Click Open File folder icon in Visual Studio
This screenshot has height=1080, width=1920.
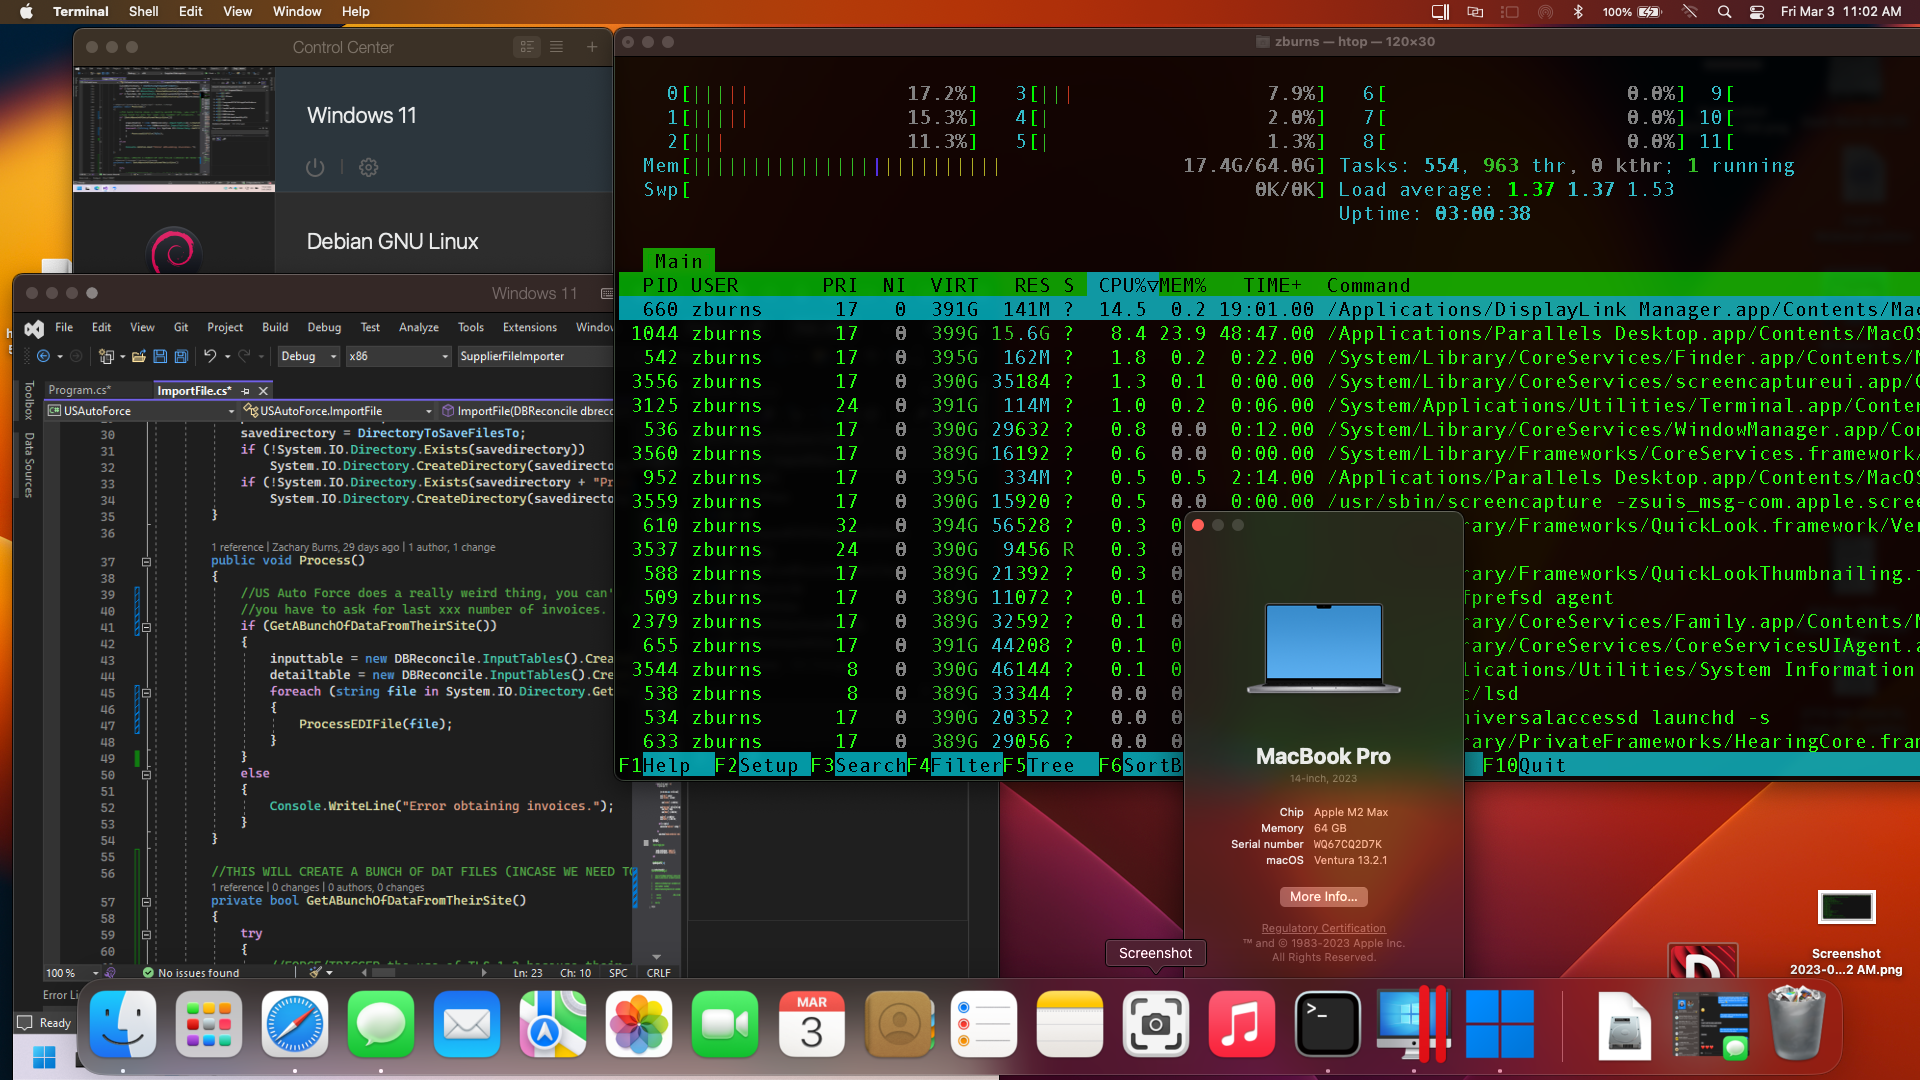click(x=139, y=356)
